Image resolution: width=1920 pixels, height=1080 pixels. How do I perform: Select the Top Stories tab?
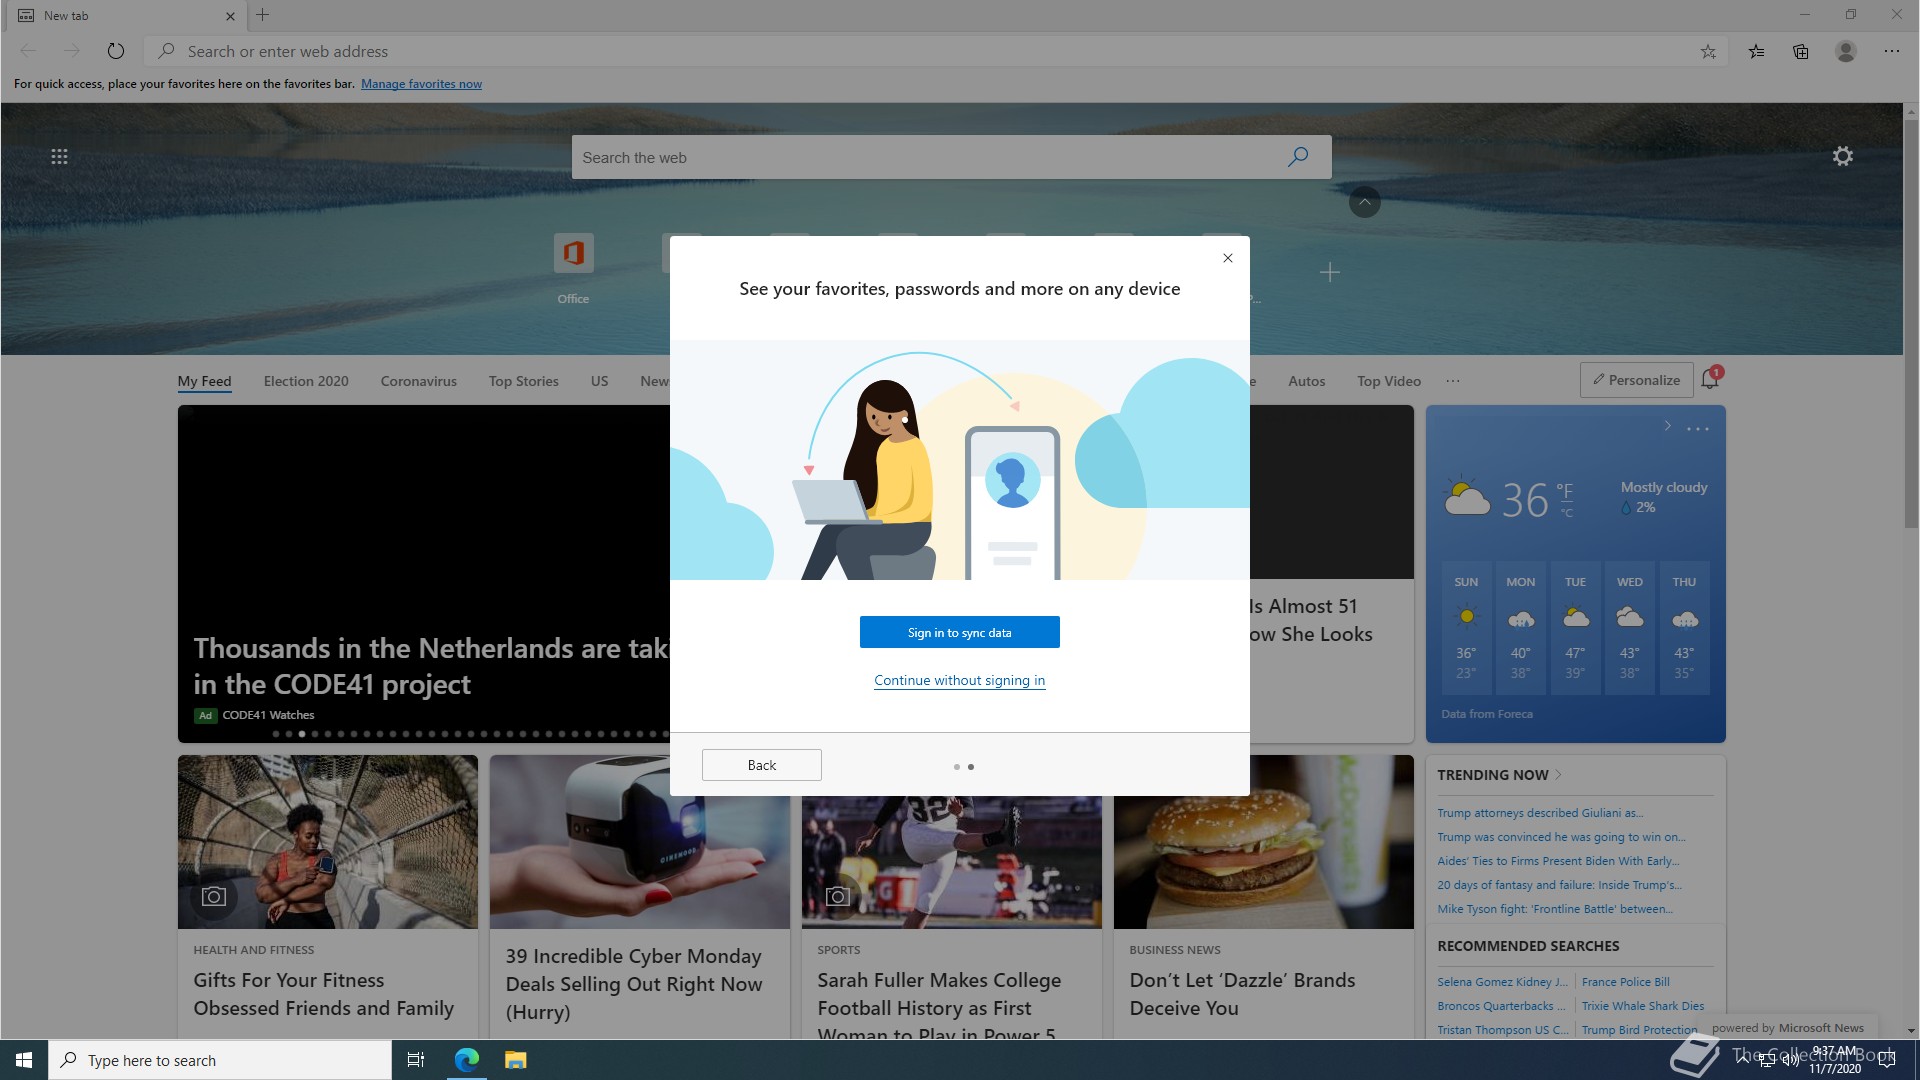(523, 381)
